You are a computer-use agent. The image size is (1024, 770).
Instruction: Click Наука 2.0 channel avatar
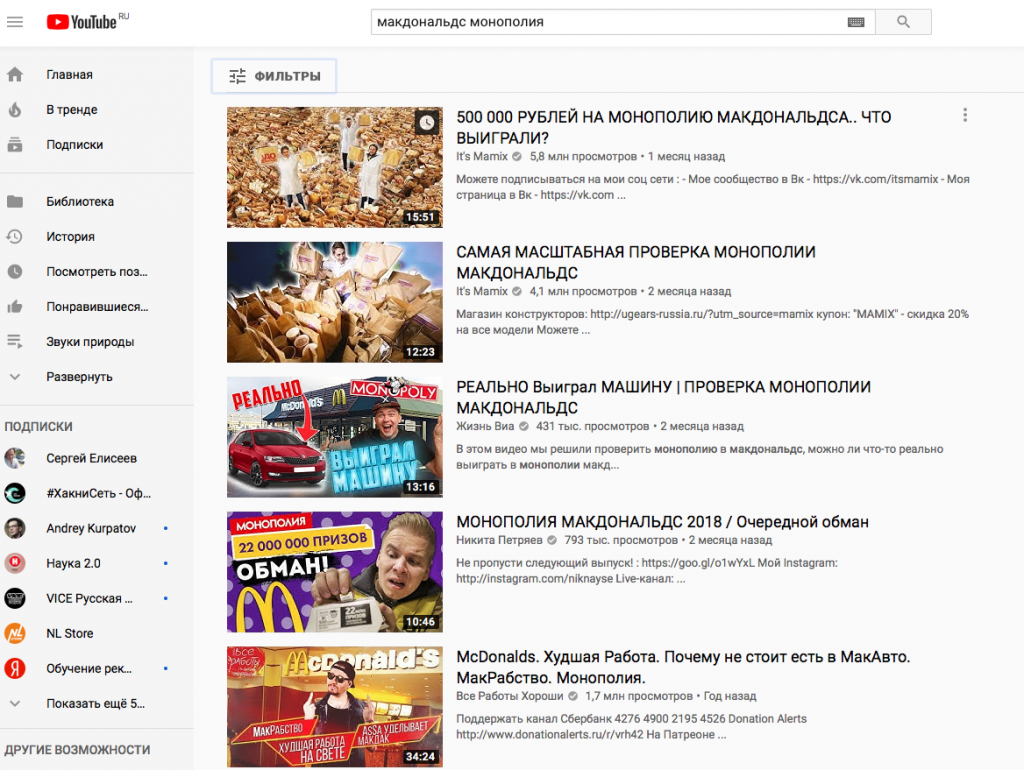coord(15,563)
